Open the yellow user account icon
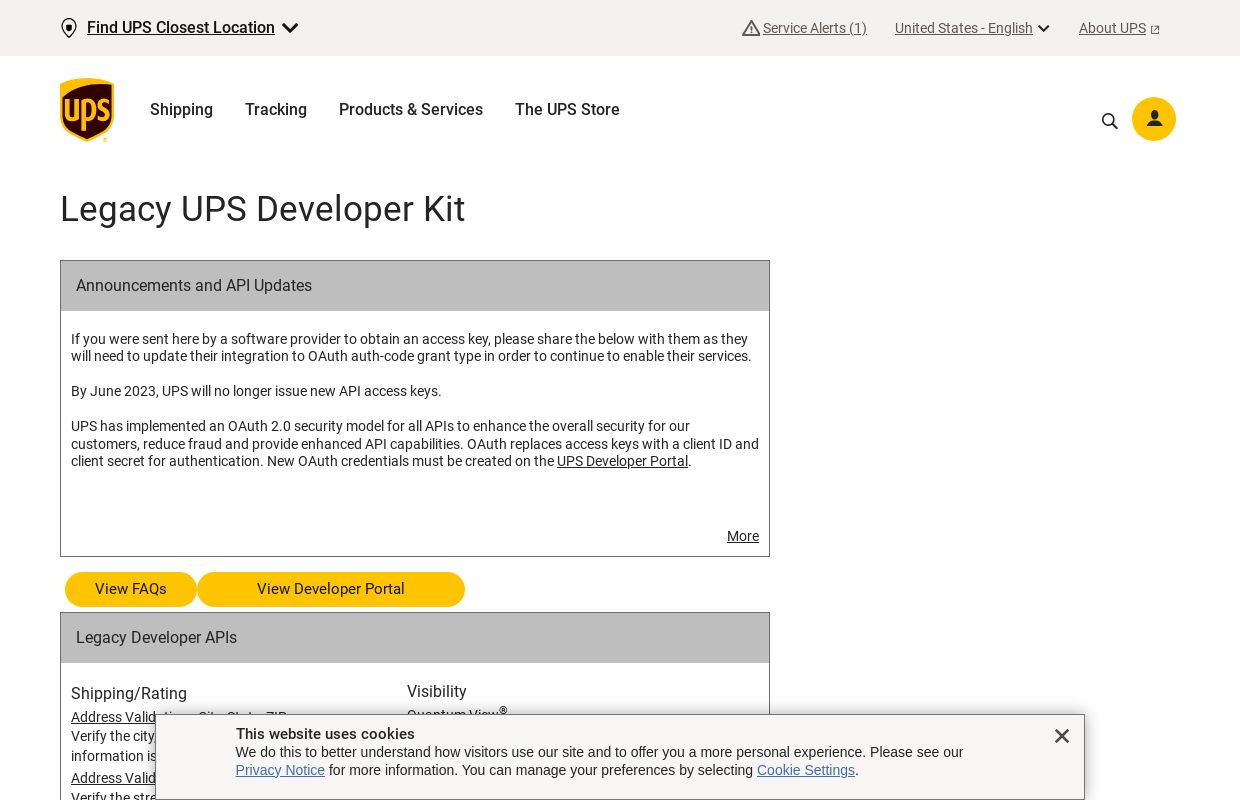The image size is (1240, 800). point(1154,119)
